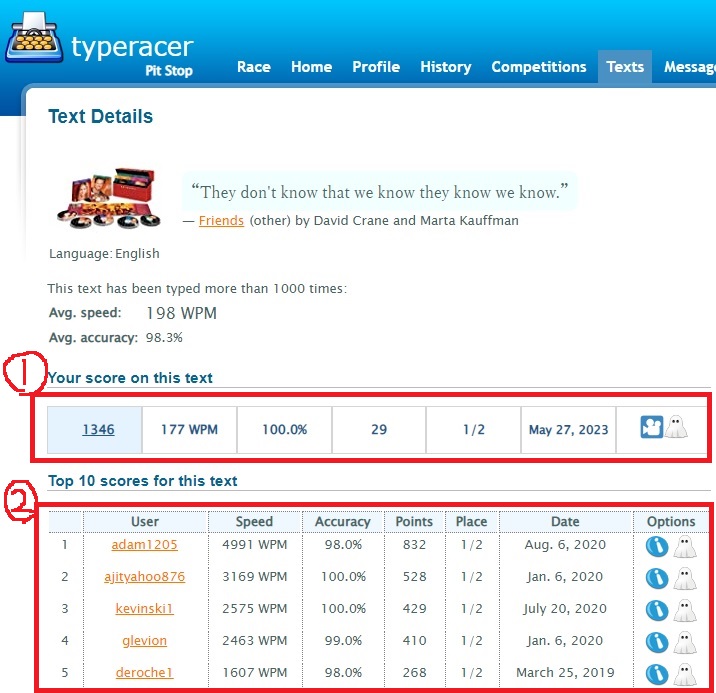716x693 pixels.
Task: Open the info icon for adam1205's score
Action: click(x=657, y=546)
